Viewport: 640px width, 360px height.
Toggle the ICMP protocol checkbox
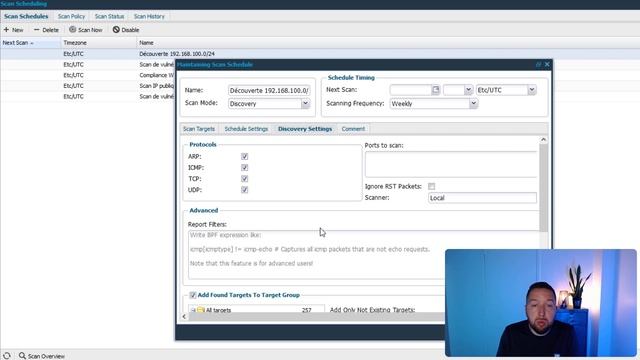coord(244,167)
